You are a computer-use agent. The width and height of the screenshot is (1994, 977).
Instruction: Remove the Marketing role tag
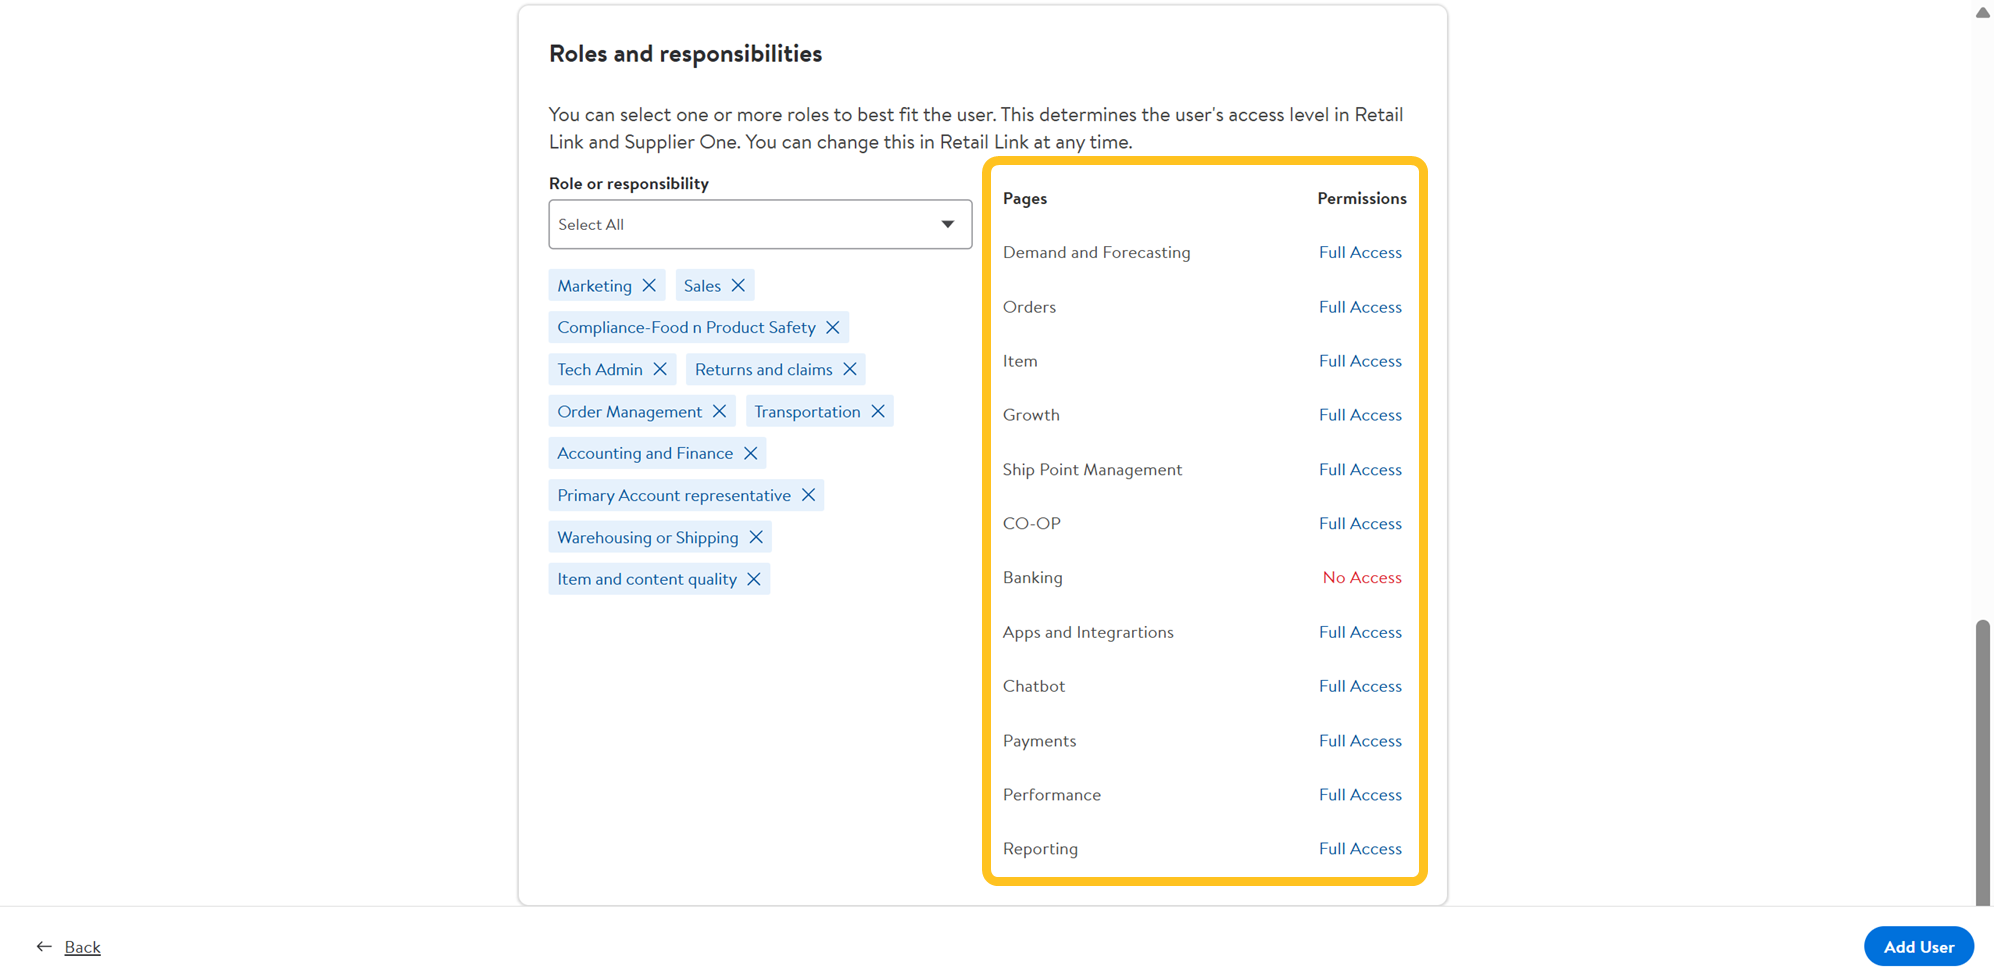tap(649, 286)
